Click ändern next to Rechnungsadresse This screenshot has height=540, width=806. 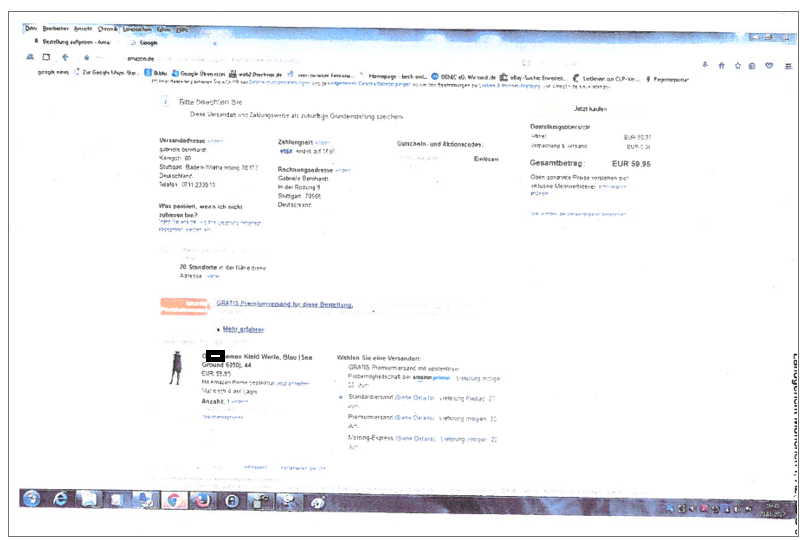click(x=342, y=170)
